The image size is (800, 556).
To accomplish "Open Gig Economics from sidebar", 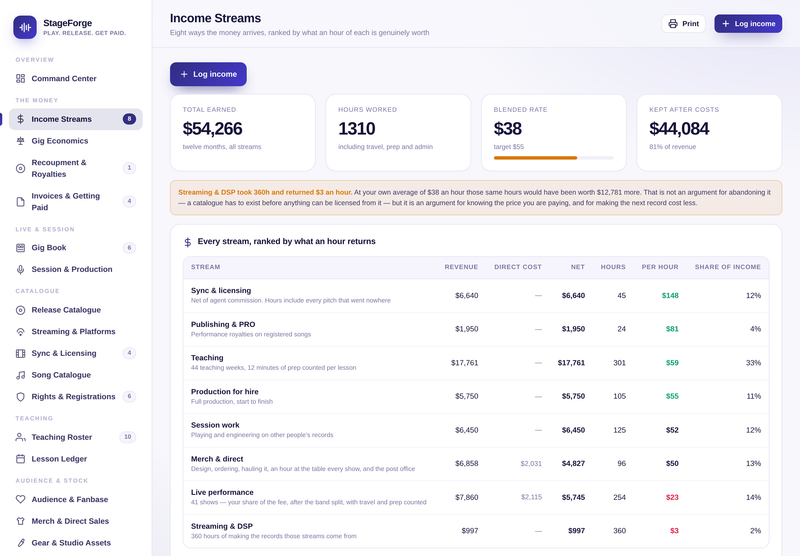I will click(76, 141).
